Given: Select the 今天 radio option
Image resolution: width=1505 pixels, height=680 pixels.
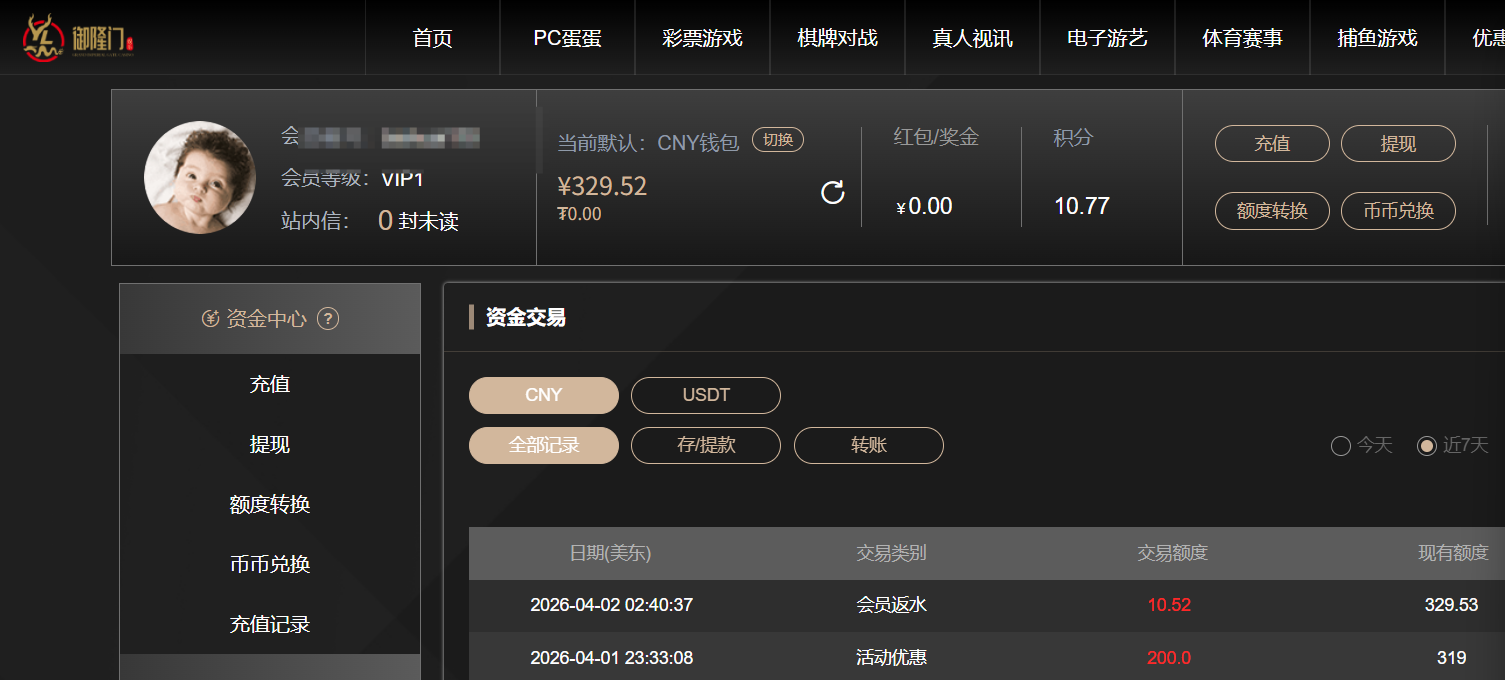Looking at the screenshot, I should coord(1341,446).
